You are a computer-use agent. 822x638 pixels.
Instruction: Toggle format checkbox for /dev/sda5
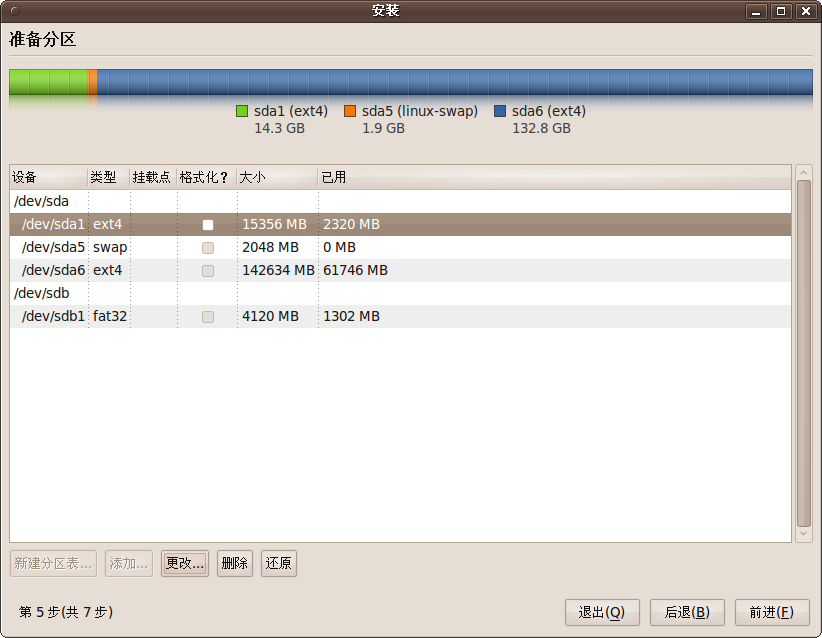point(208,248)
